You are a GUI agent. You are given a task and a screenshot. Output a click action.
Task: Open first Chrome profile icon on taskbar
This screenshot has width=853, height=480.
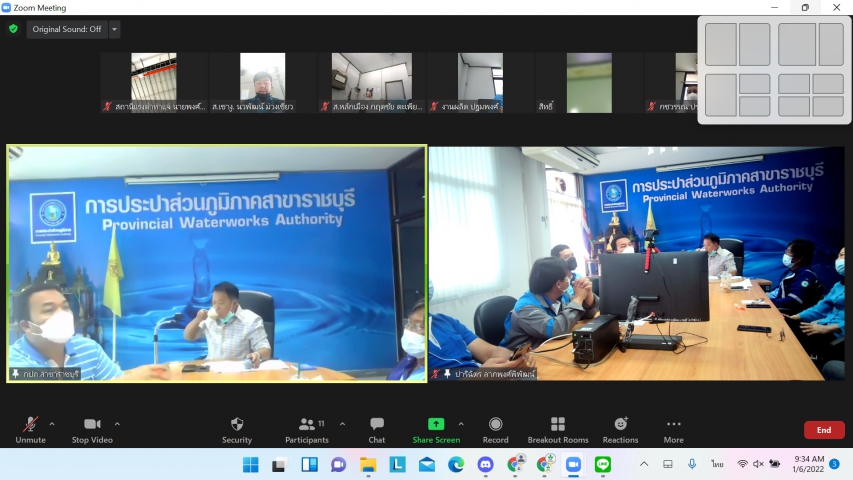tap(515, 464)
